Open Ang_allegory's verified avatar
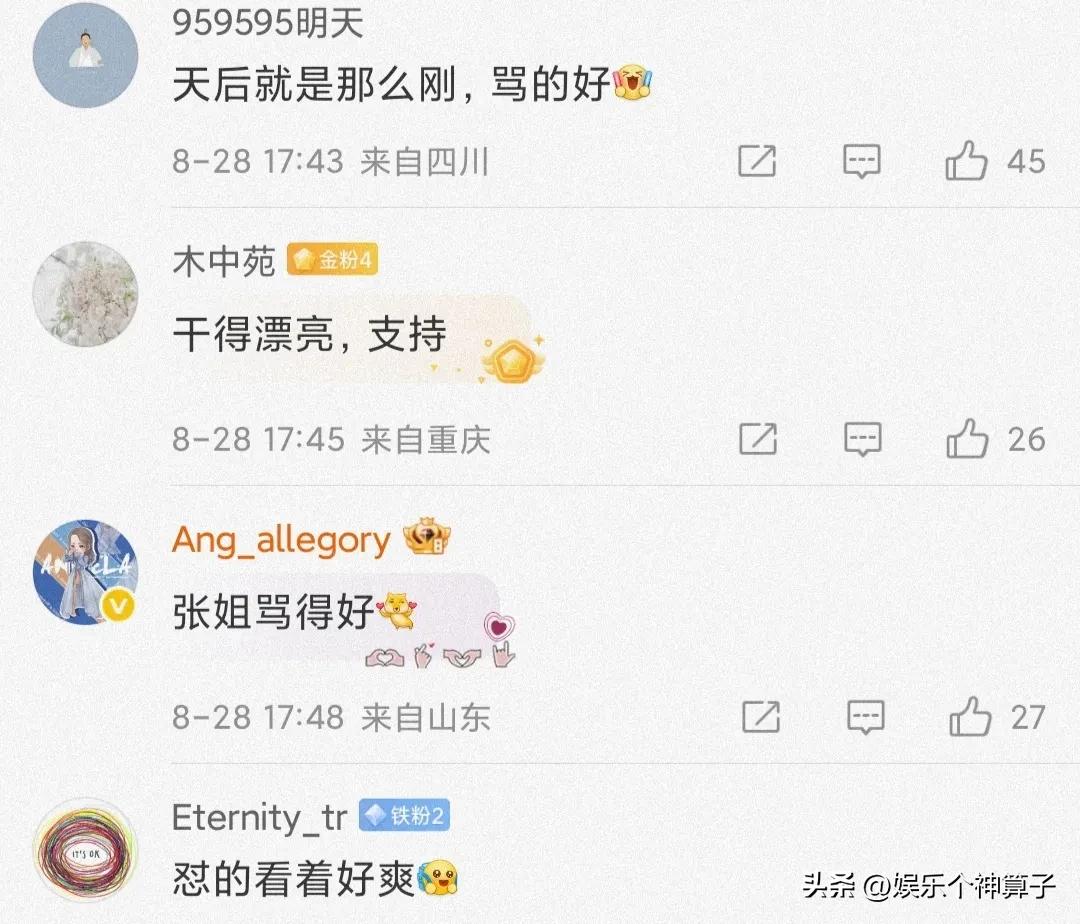 pyautogui.click(x=85, y=572)
